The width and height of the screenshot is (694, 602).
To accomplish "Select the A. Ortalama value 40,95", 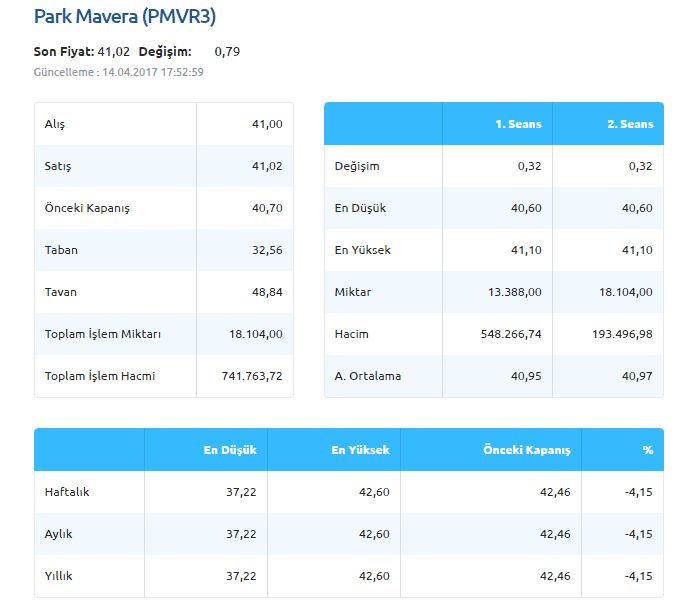I will (x=526, y=376).
